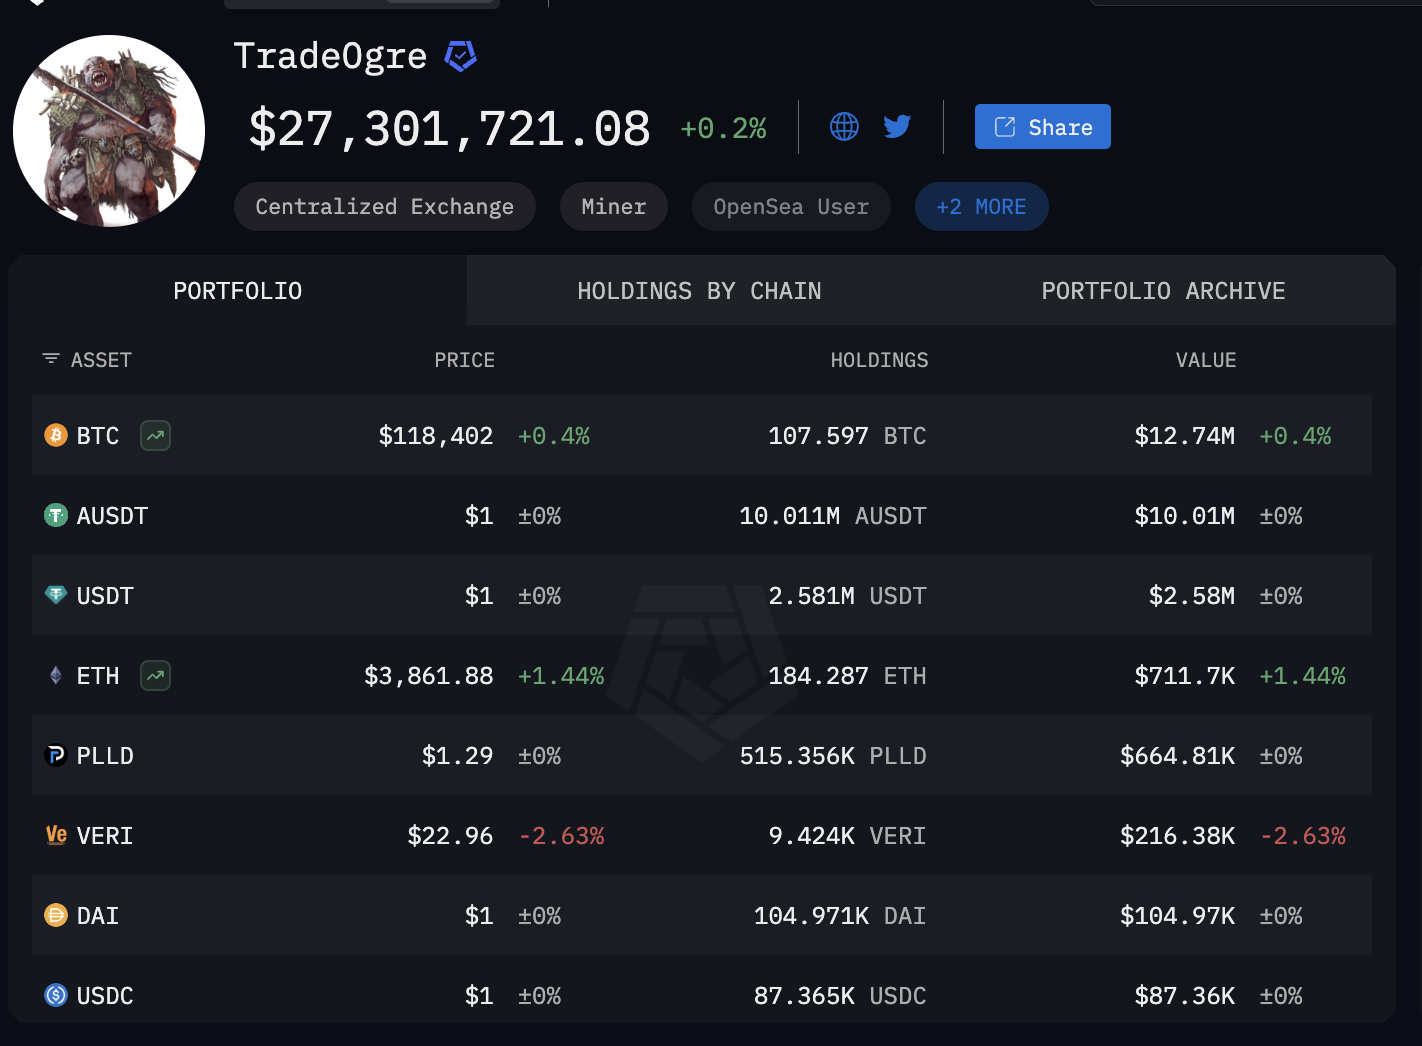The height and width of the screenshot is (1046, 1422).
Task: Click the $216.38K VERI value
Action: pos(1178,836)
